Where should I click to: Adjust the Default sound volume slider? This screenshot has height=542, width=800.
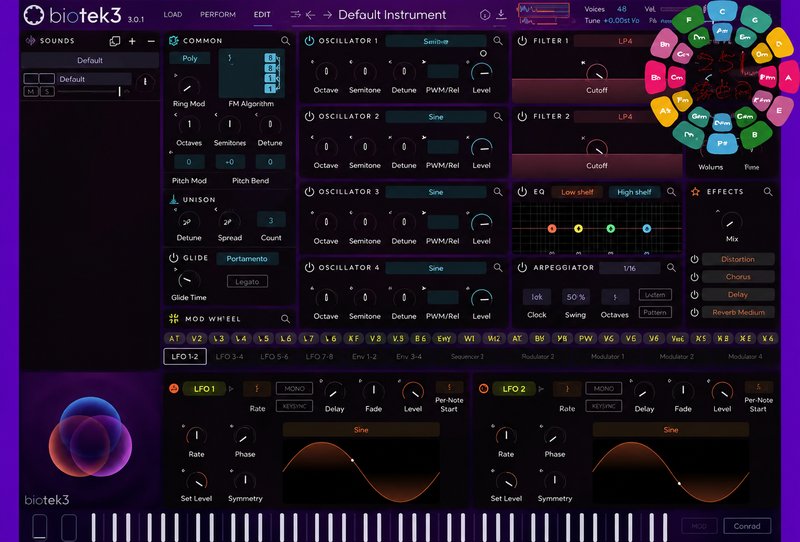[91, 91]
